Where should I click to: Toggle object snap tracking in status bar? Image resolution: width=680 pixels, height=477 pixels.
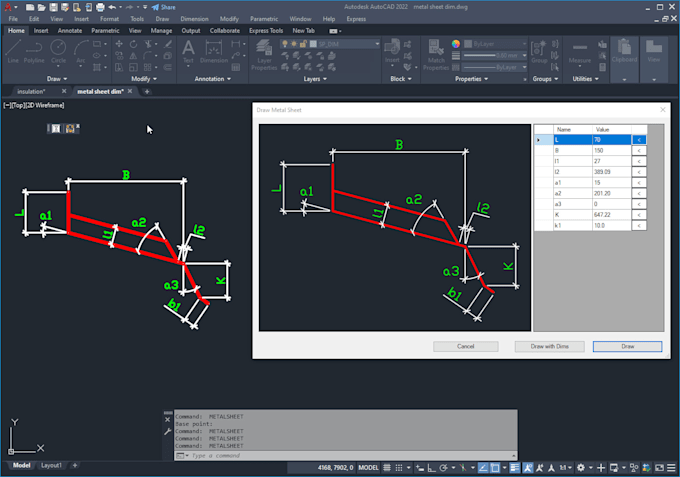pos(483,467)
